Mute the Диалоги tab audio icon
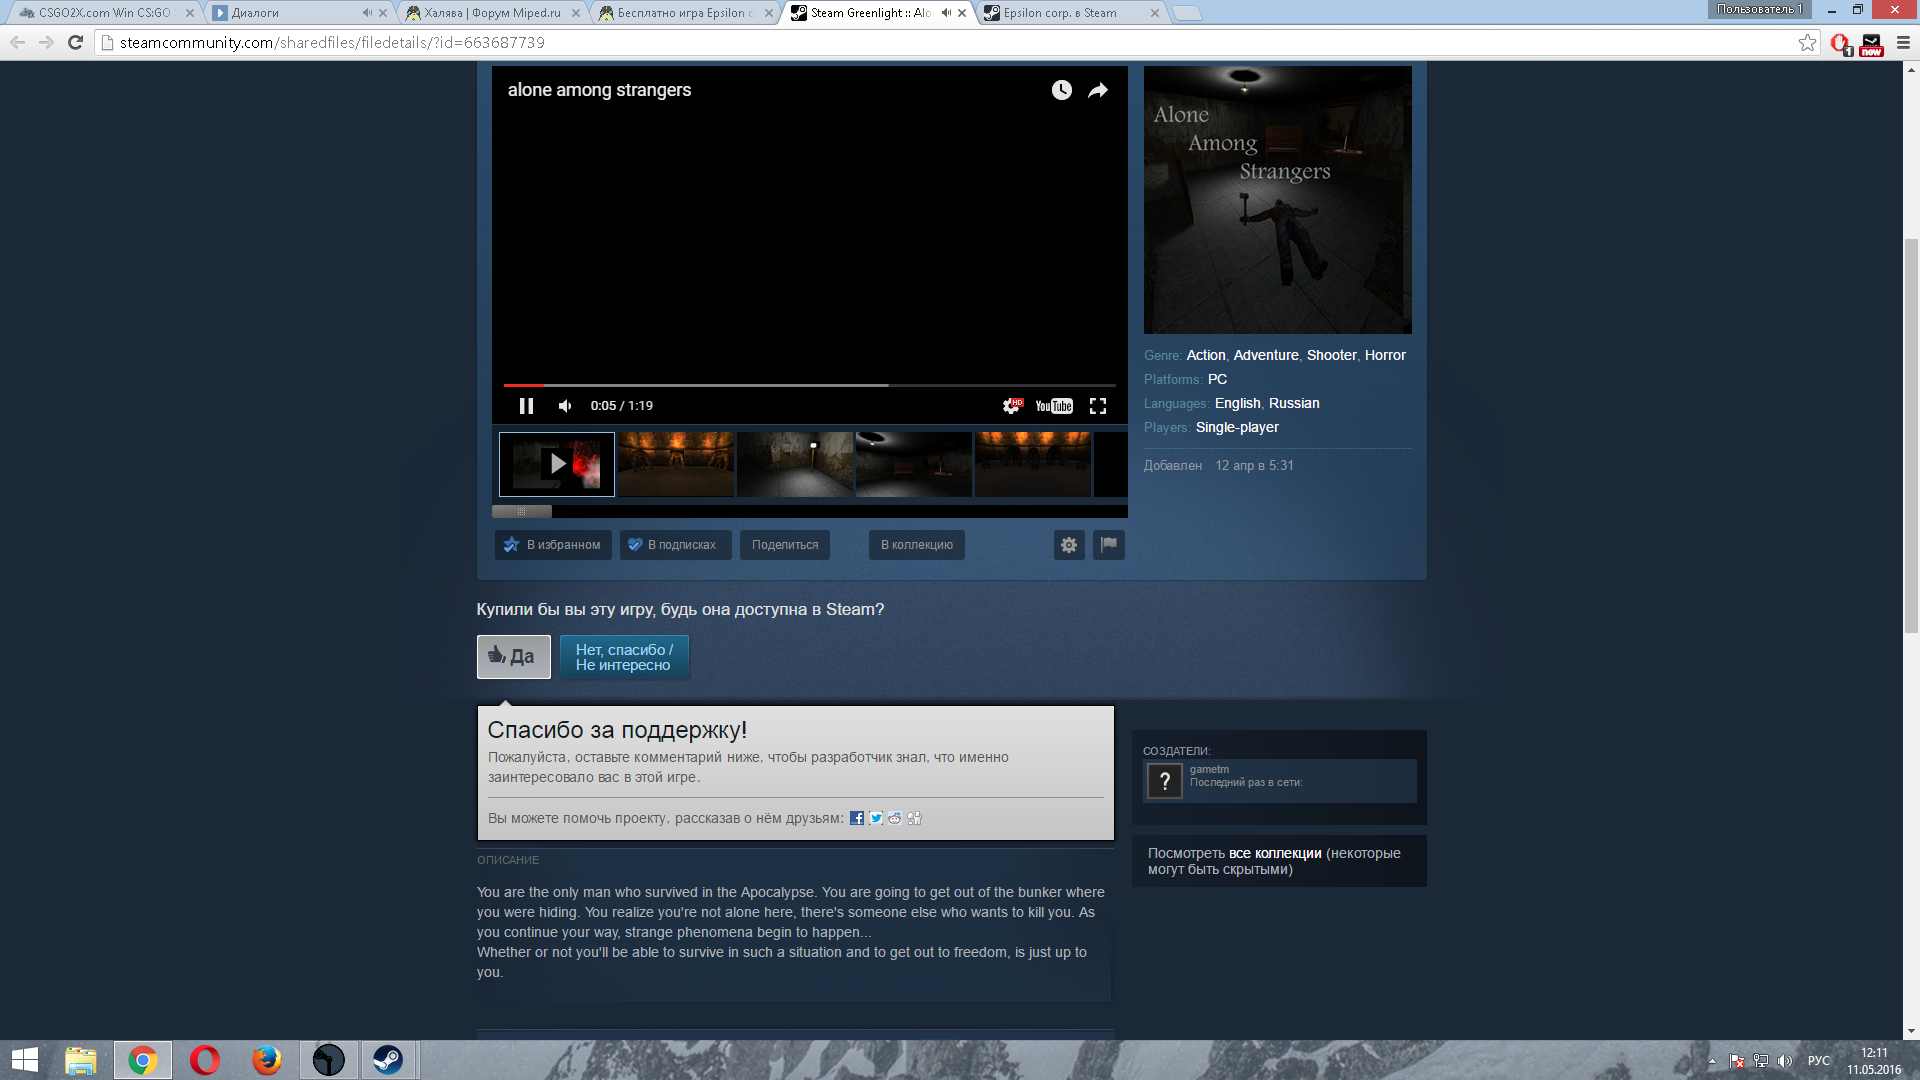This screenshot has width=1920, height=1080. point(366,13)
